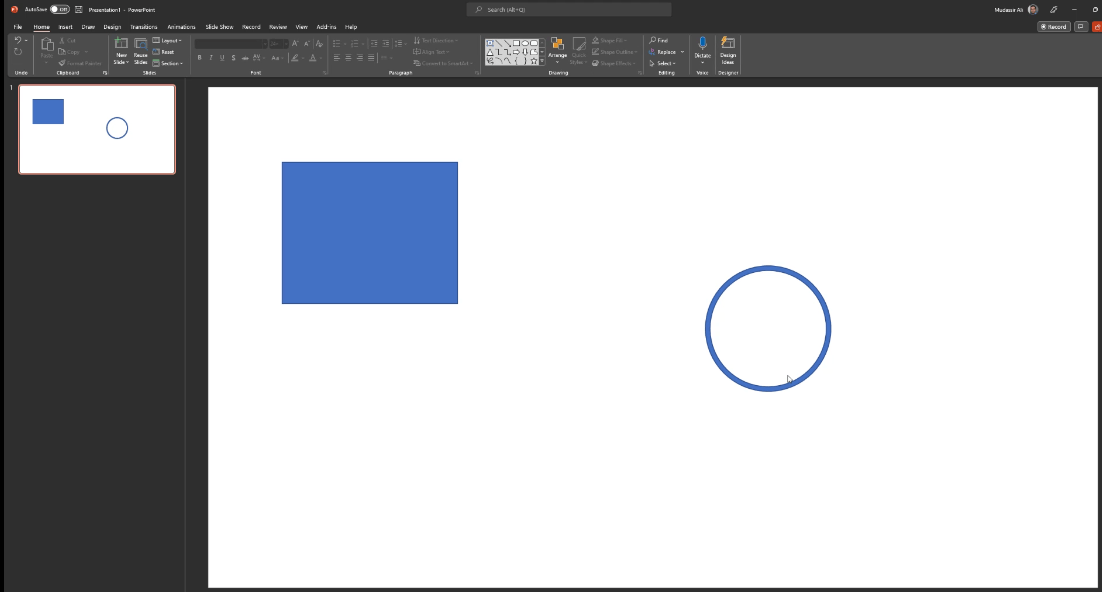This screenshot has height=592, width=1102.
Task: Switch to the Animations tab
Action: [x=181, y=27]
